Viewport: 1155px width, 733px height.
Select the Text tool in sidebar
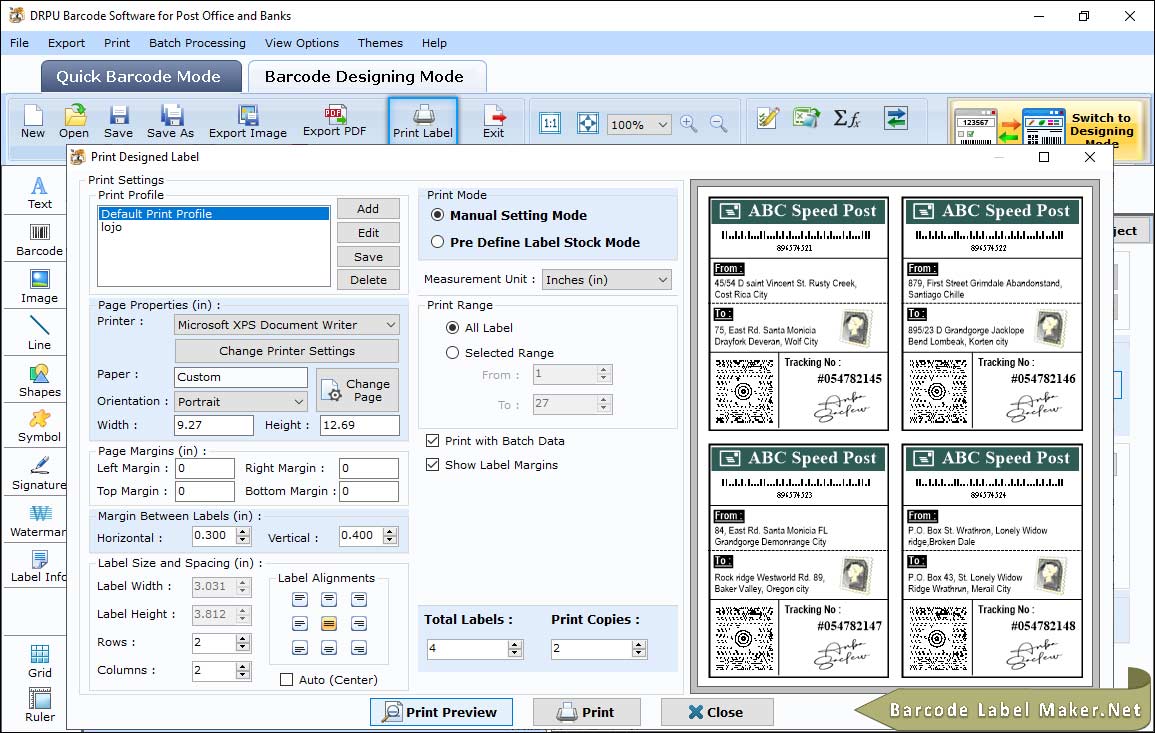tap(40, 193)
